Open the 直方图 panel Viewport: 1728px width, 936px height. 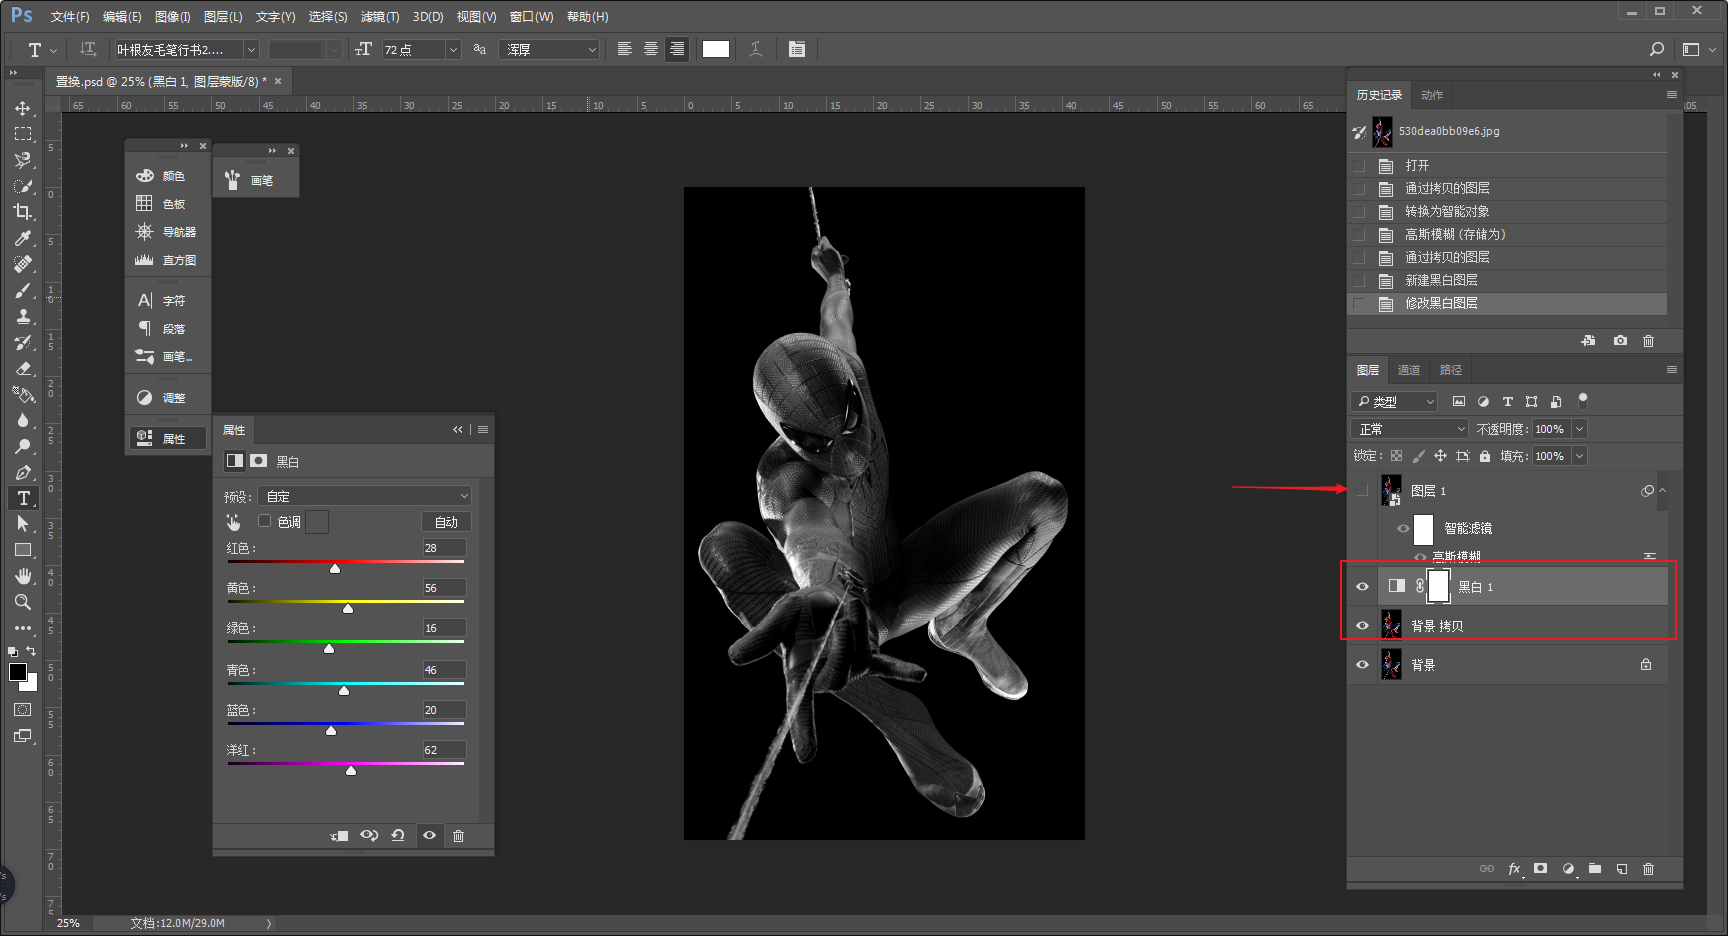click(167, 260)
